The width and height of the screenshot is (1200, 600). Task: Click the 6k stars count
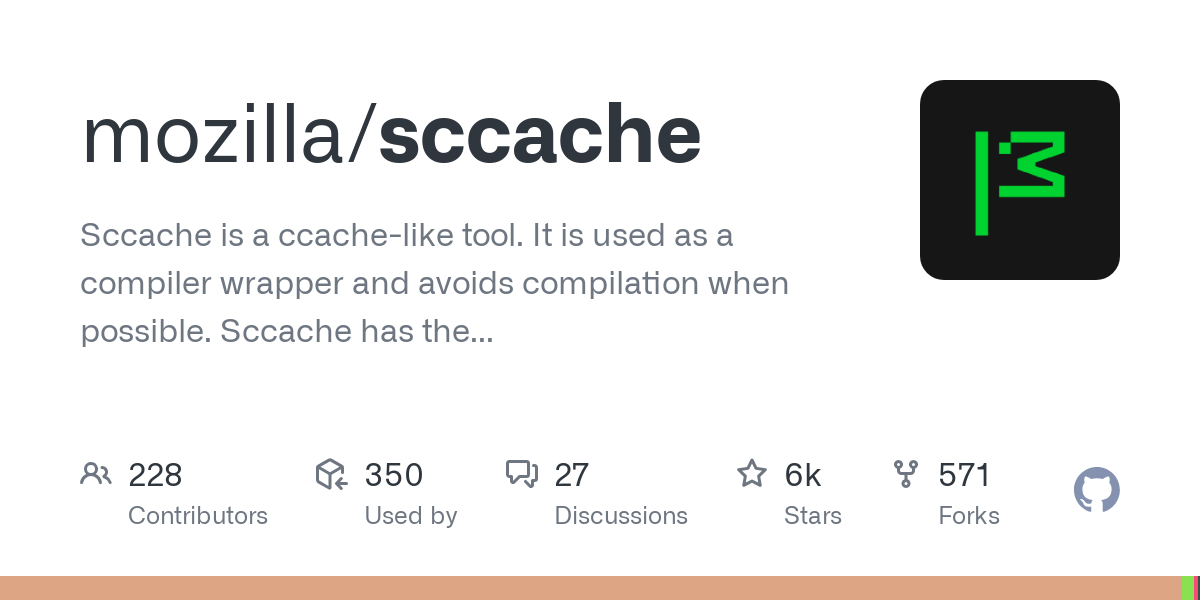(803, 475)
